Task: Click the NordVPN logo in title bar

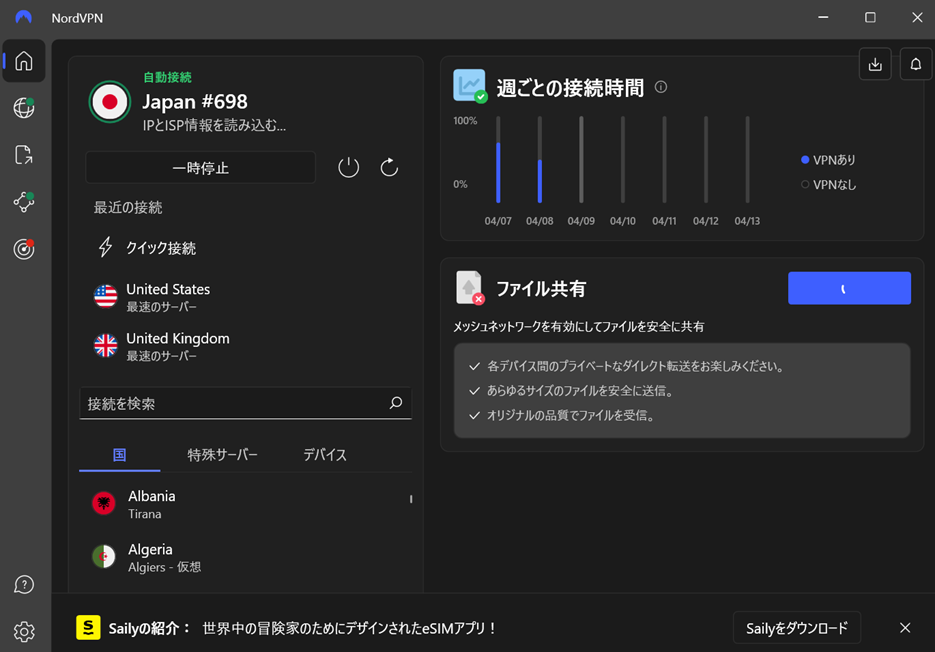Action: click(x=23, y=17)
